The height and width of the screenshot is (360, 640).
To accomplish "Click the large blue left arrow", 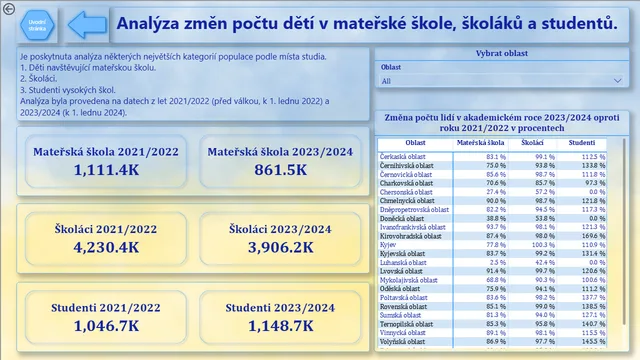I will [87, 25].
